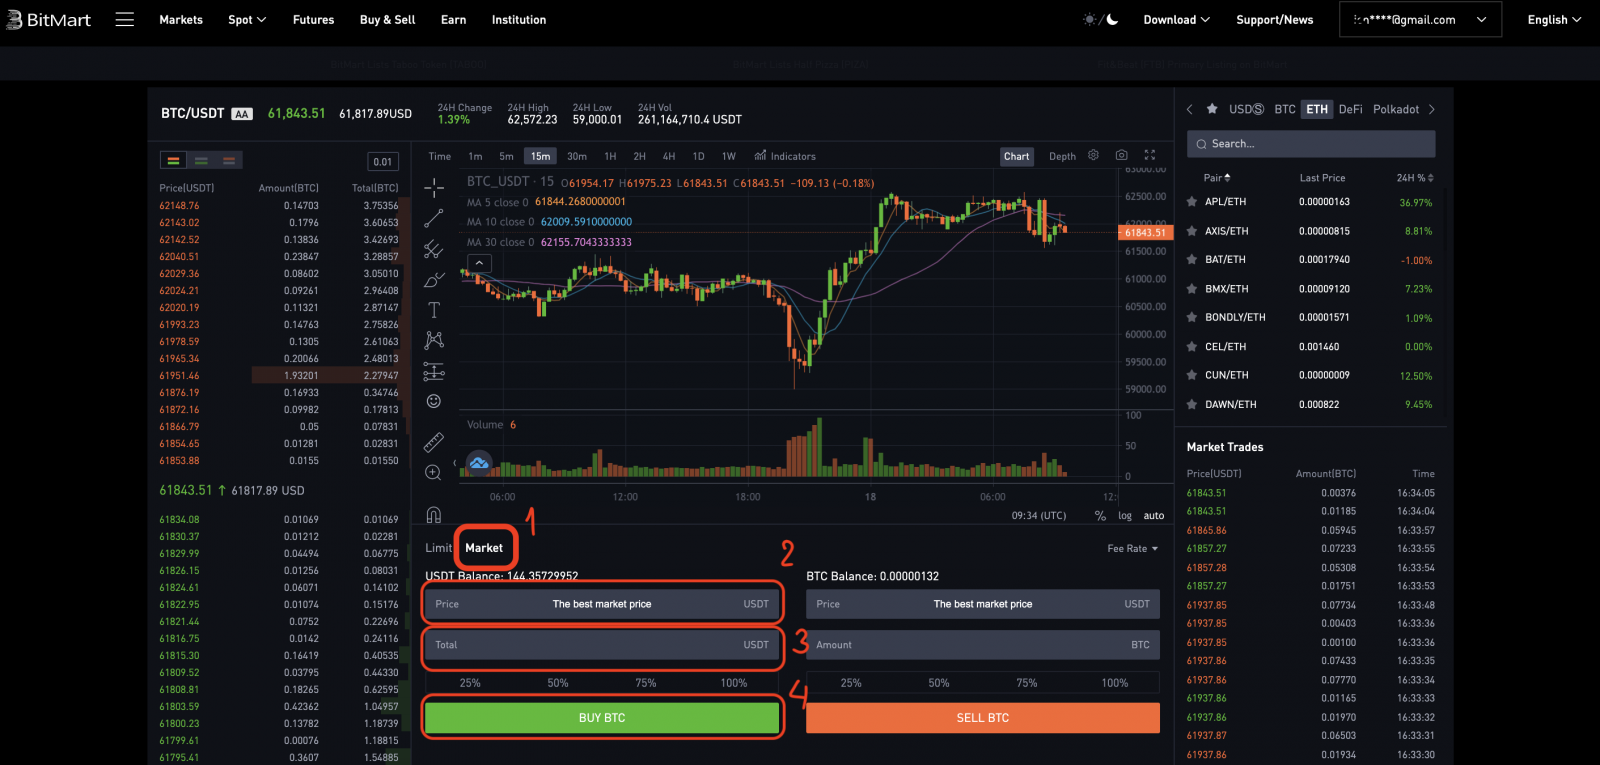
Task: Show buy-only order book view
Action: coord(201,160)
